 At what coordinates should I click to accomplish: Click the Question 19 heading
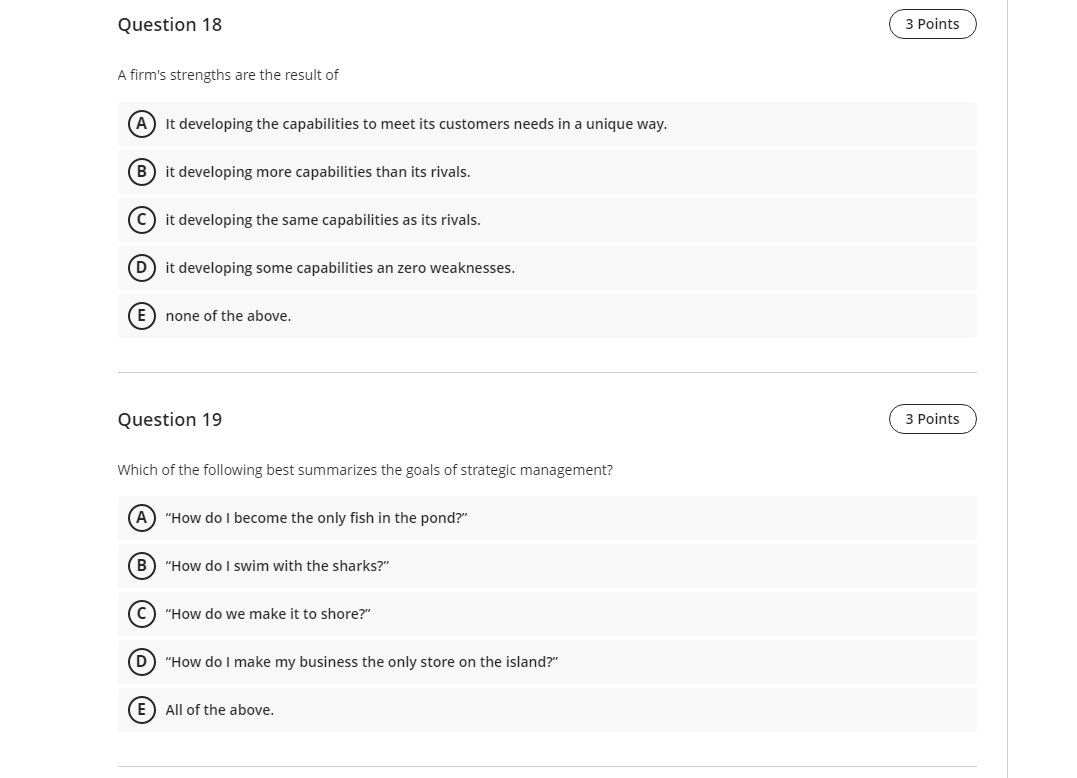click(x=170, y=420)
